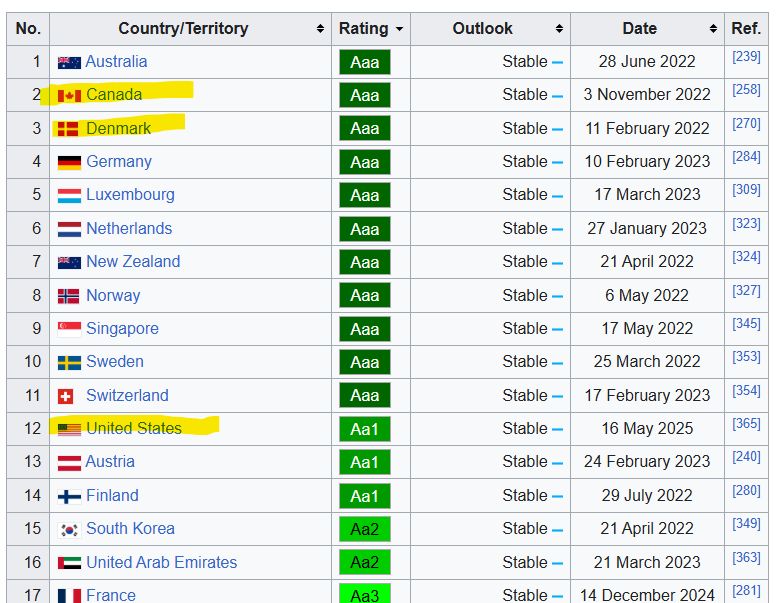This screenshot has height=603, width=776.
Task: Click the Aa2 rating cell for South Korea
Action: coord(365,529)
